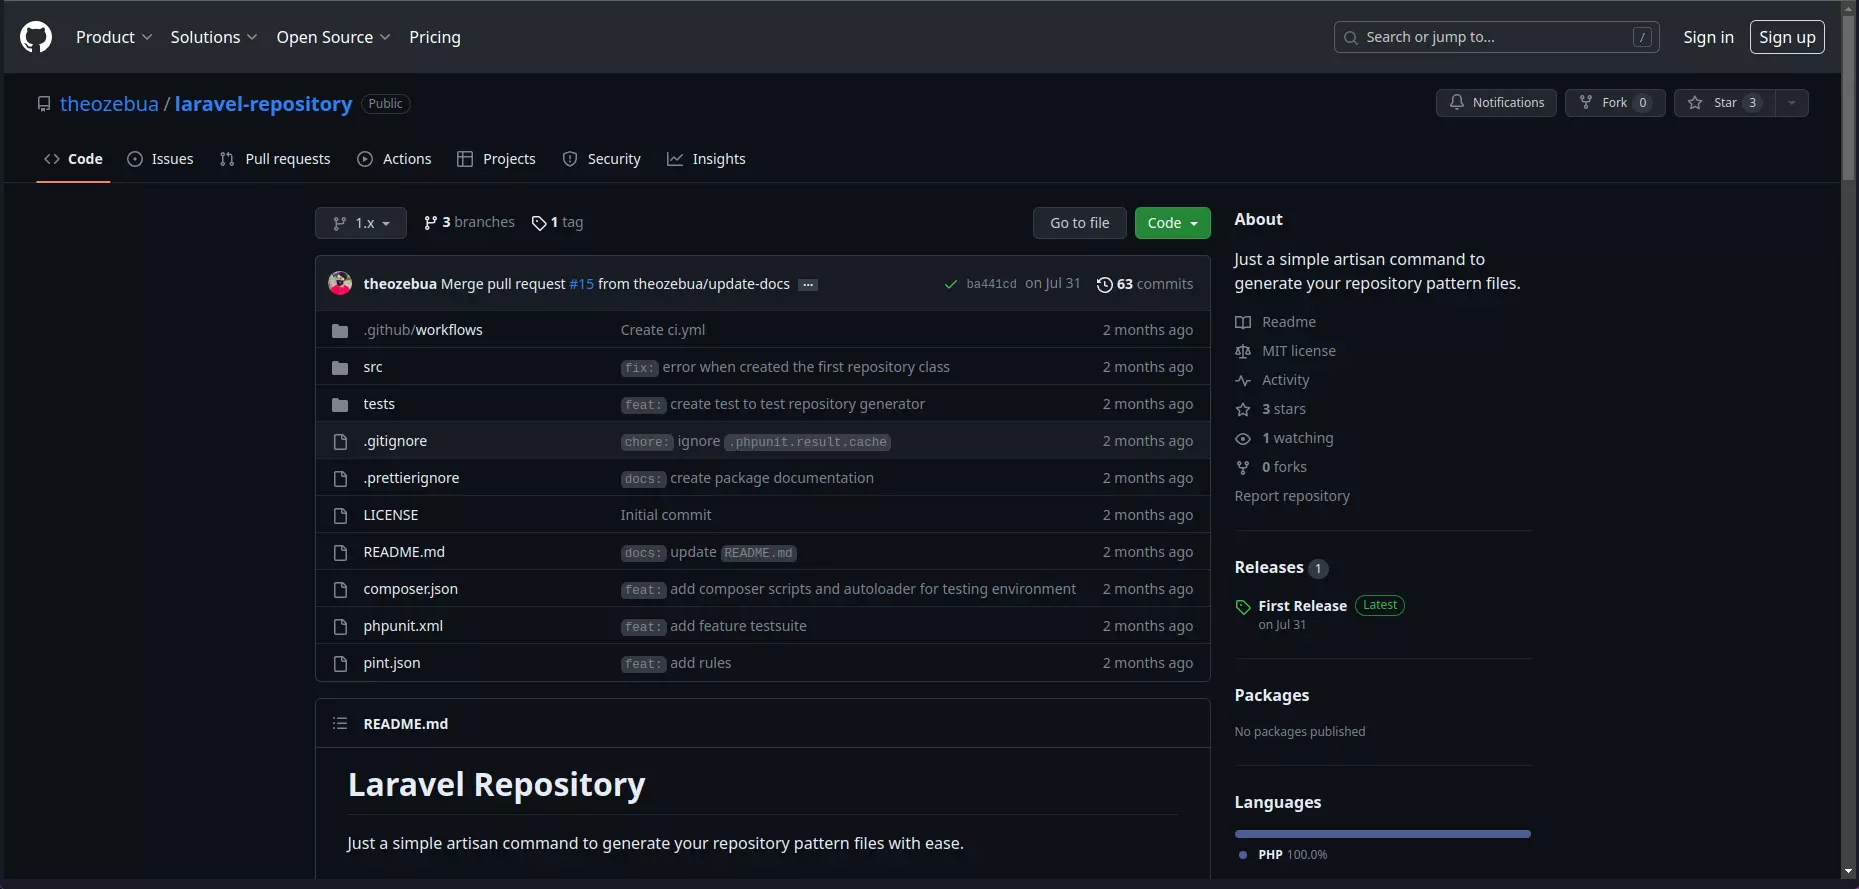Expand commit message ellipsis button
This screenshot has width=1859, height=889.
tap(808, 285)
